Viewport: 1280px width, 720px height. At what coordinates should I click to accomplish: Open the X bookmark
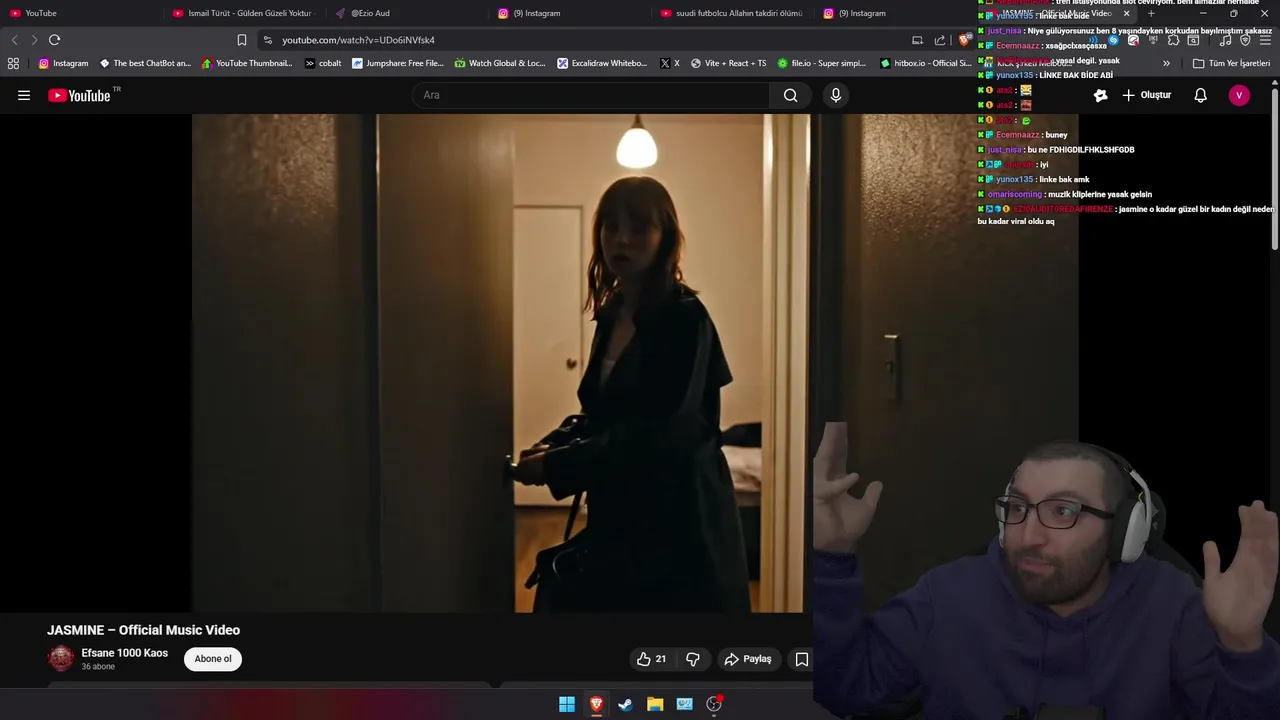pos(670,63)
